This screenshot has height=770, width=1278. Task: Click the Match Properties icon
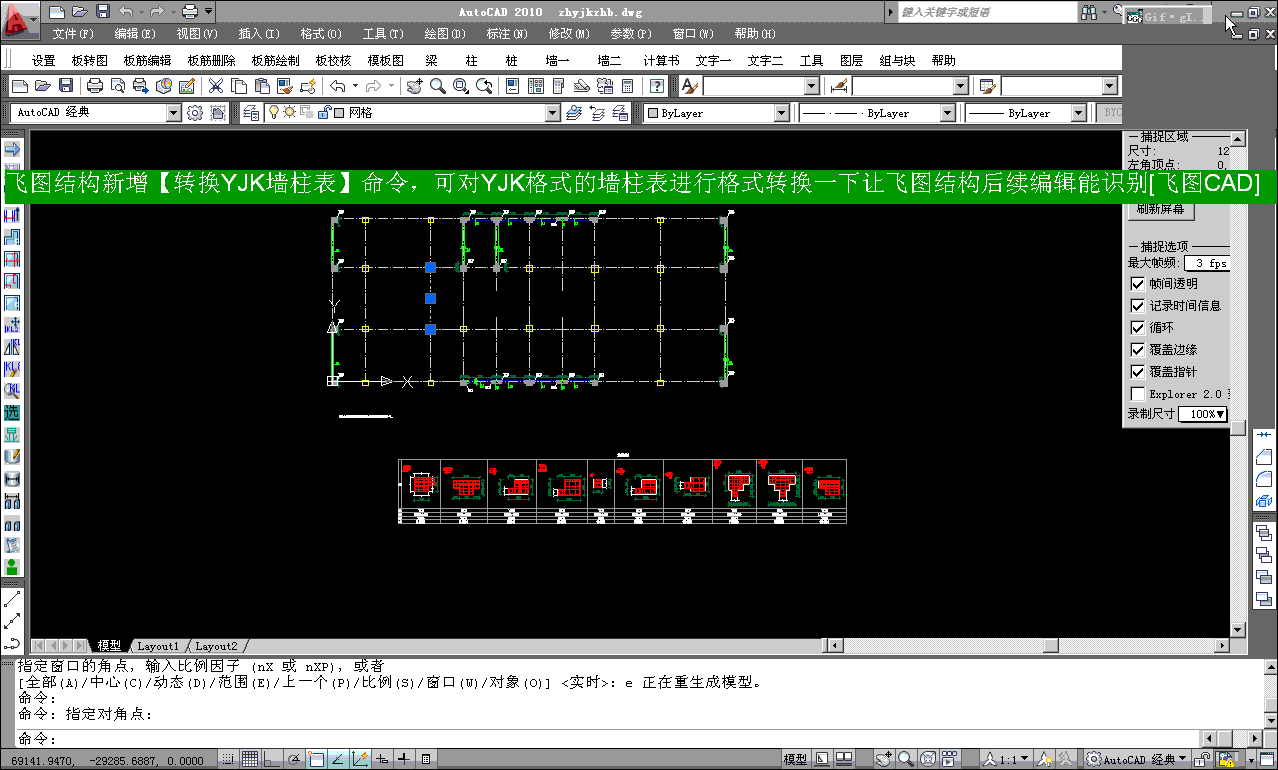[x=286, y=87]
